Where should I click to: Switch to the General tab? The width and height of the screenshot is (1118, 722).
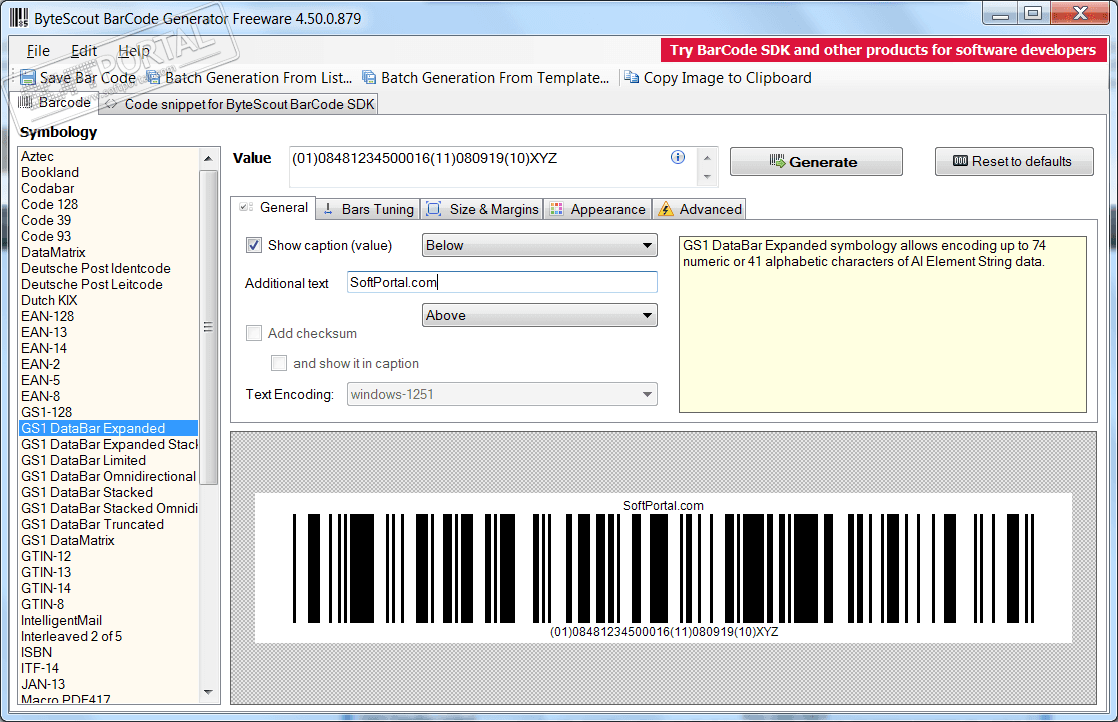point(274,207)
